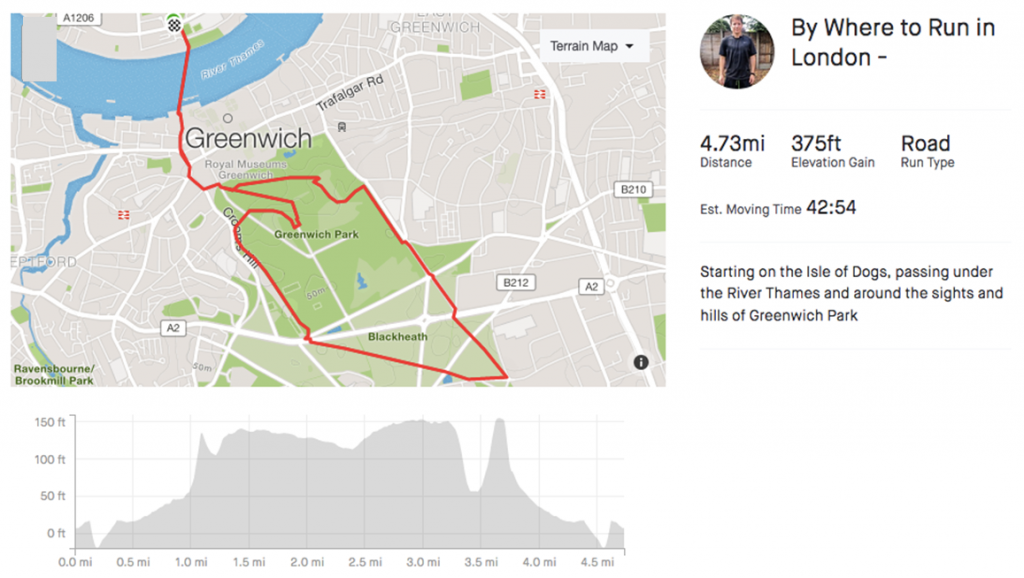This screenshot has width=1024, height=578.
Task: Click the athlete profile photo
Action: tap(736, 51)
